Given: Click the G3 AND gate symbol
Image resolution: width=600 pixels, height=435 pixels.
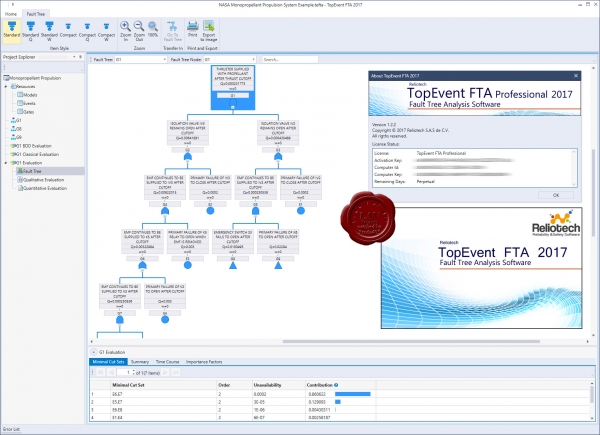Looking at the screenshot, I should pyautogui.click(x=278, y=157).
